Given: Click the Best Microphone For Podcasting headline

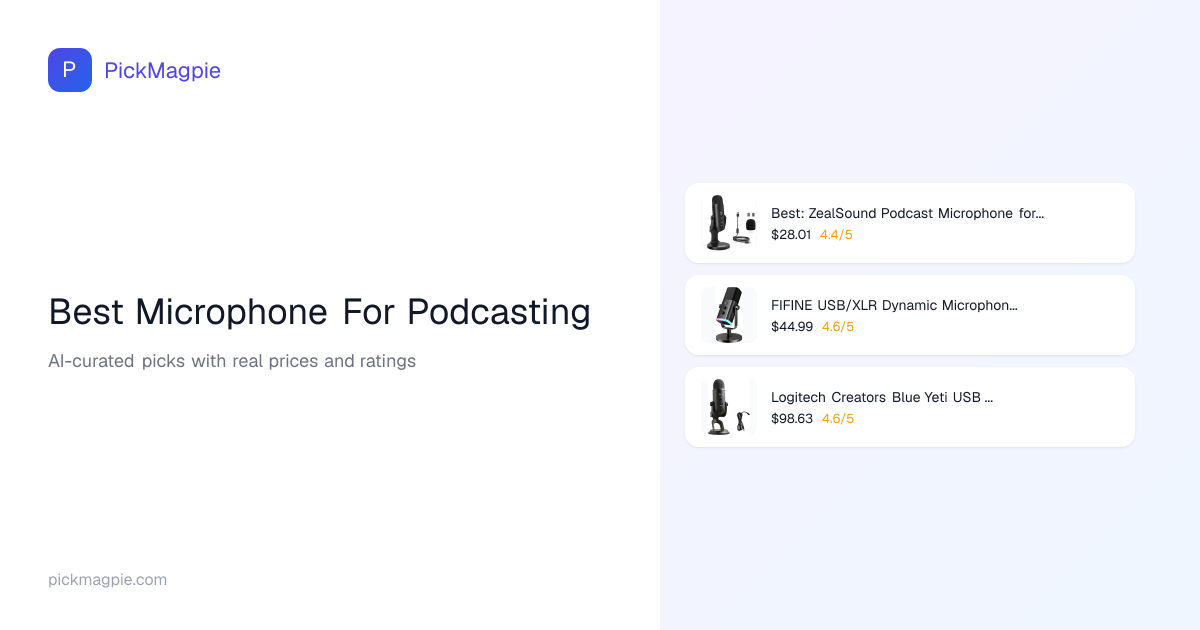Looking at the screenshot, I should click(319, 312).
